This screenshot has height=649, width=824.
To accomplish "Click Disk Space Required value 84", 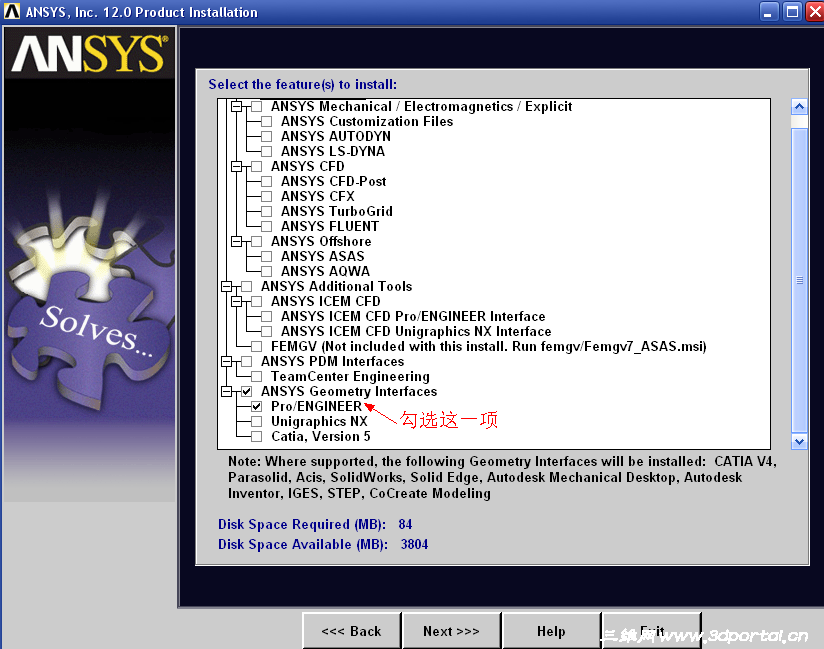I will pos(405,524).
